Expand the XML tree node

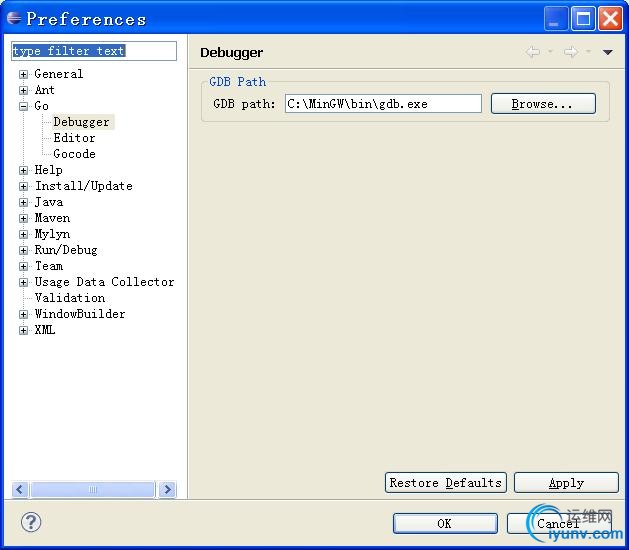(x=23, y=330)
